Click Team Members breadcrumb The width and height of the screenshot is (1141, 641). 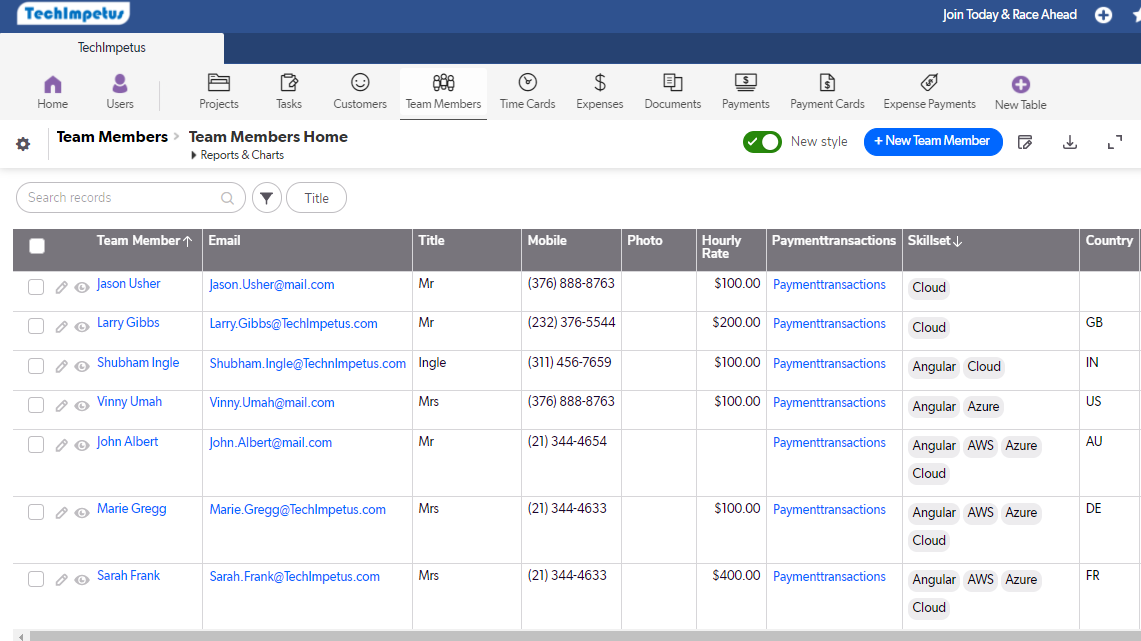tap(112, 137)
